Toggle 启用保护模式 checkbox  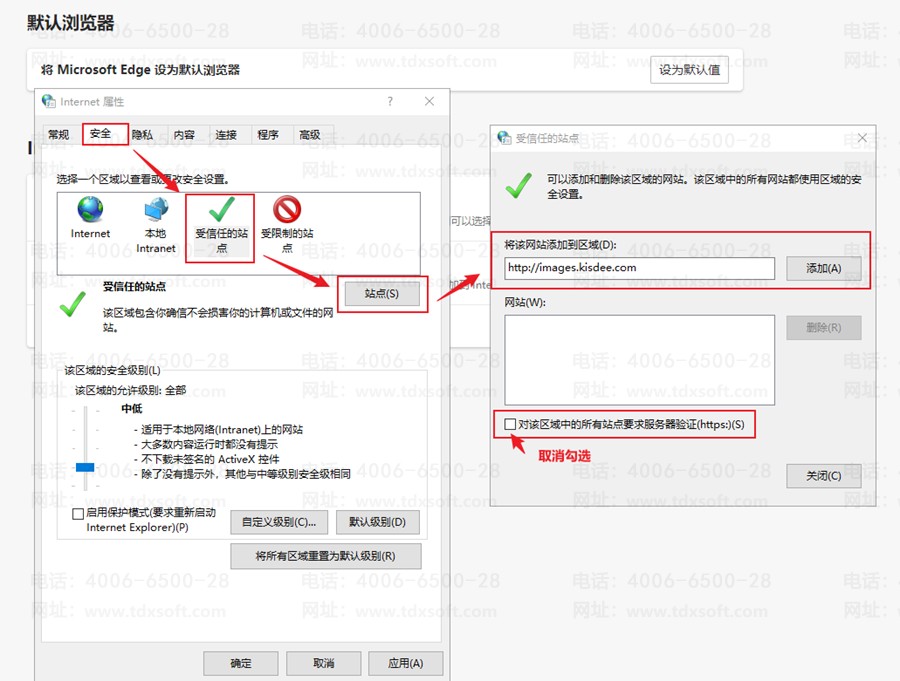click(x=78, y=513)
